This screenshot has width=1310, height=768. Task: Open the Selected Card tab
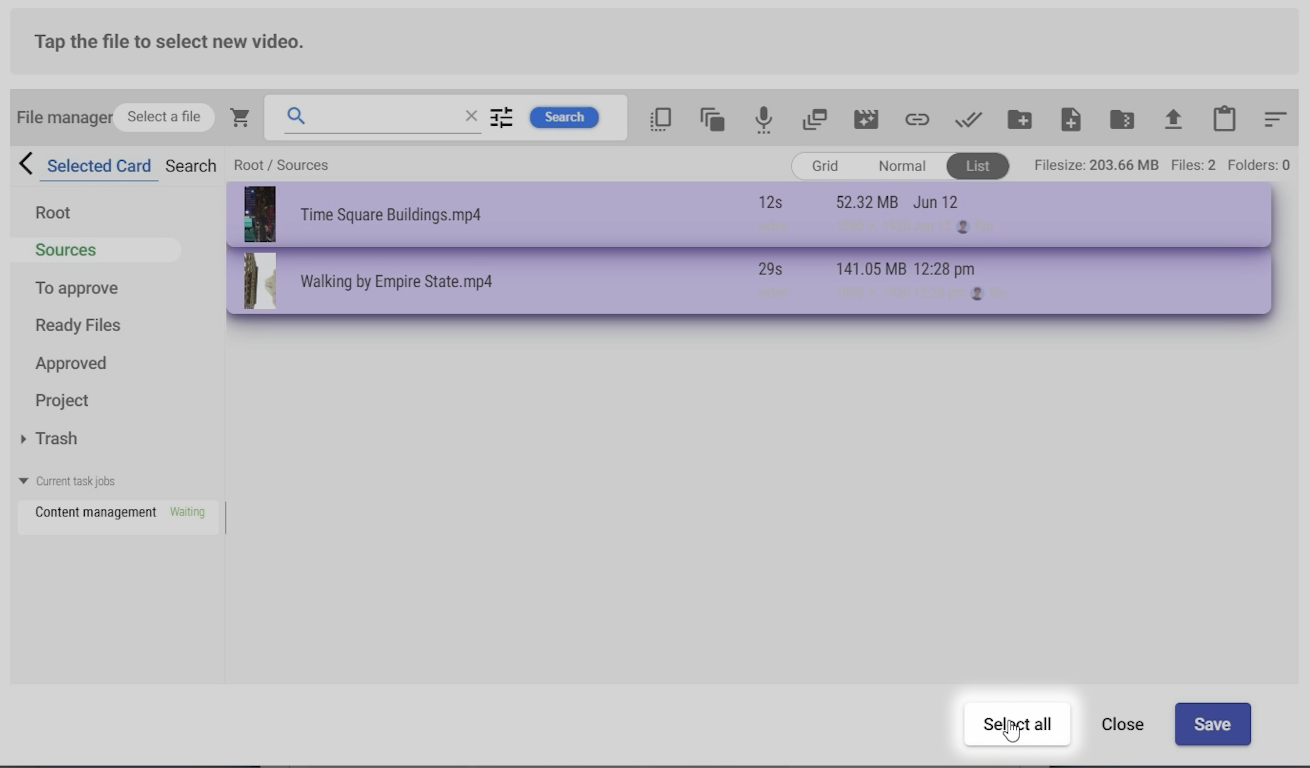pyautogui.click(x=98, y=166)
